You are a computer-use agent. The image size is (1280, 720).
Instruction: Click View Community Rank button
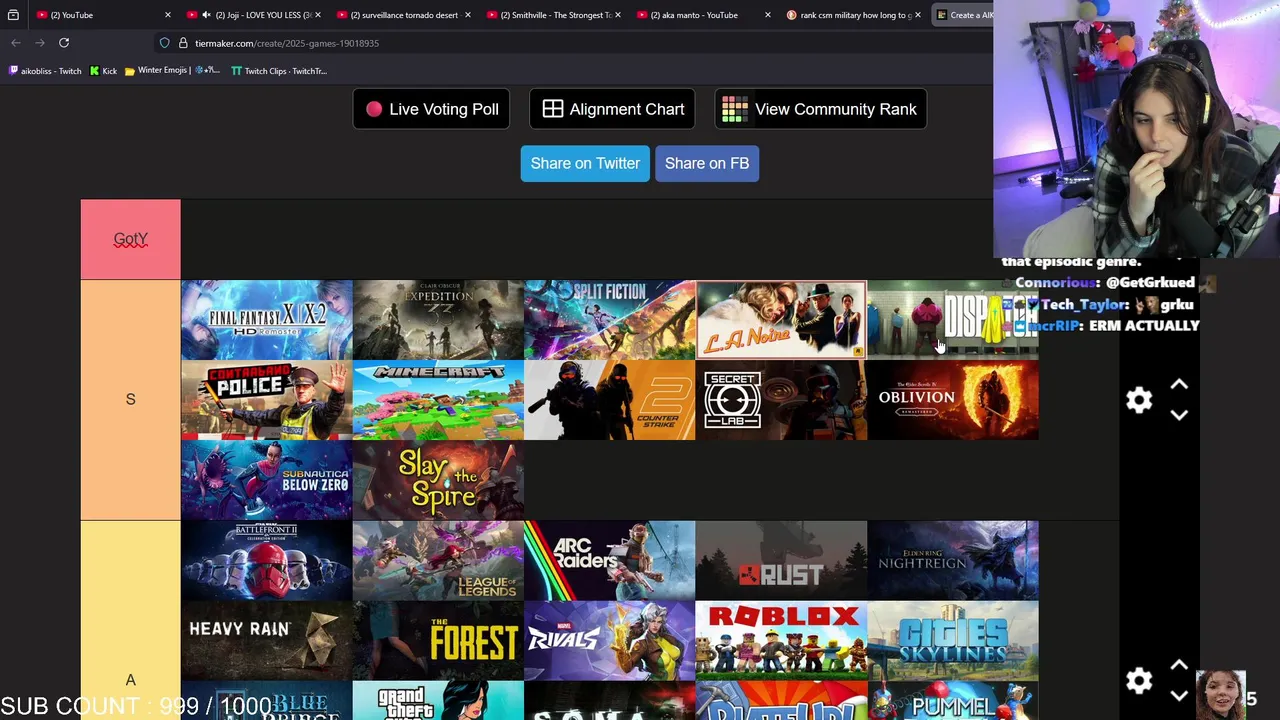click(x=821, y=109)
